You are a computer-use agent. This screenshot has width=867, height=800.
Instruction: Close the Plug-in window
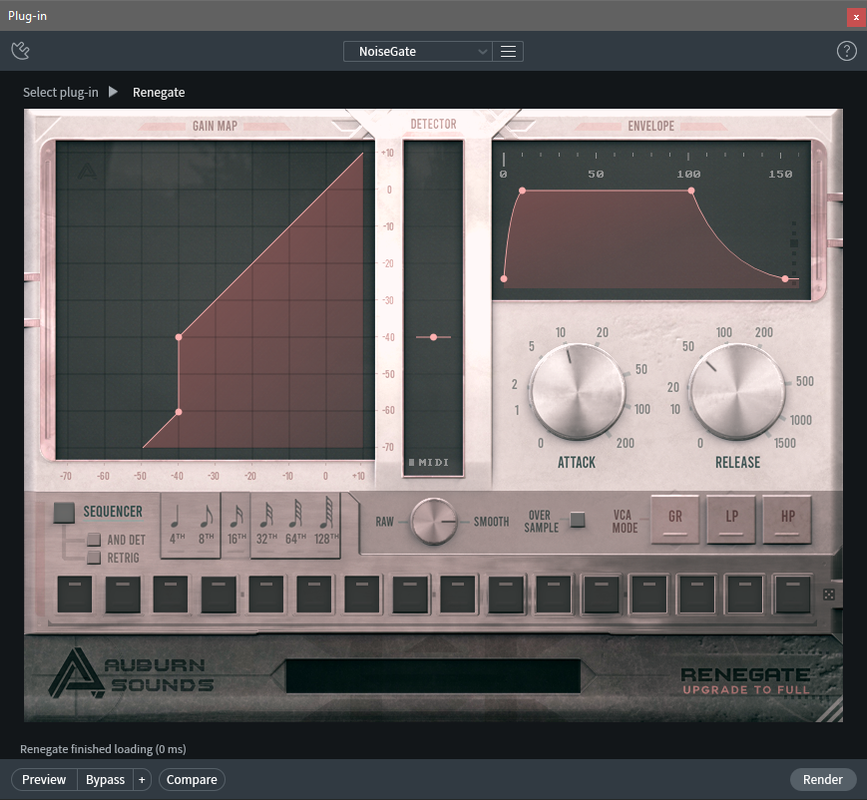[x=856, y=17]
